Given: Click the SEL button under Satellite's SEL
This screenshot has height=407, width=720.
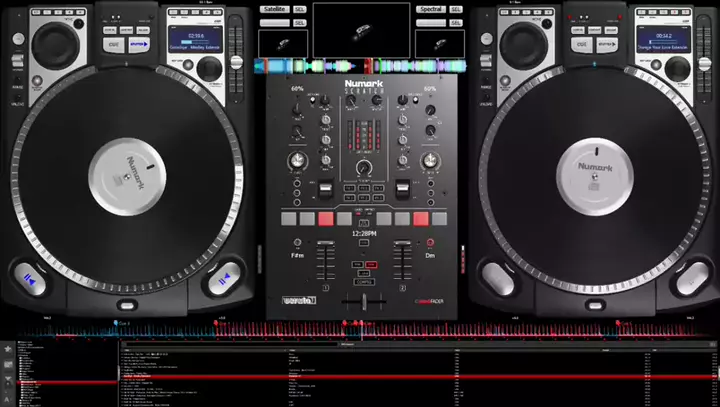Looking at the screenshot, I should tap(299, 23).
